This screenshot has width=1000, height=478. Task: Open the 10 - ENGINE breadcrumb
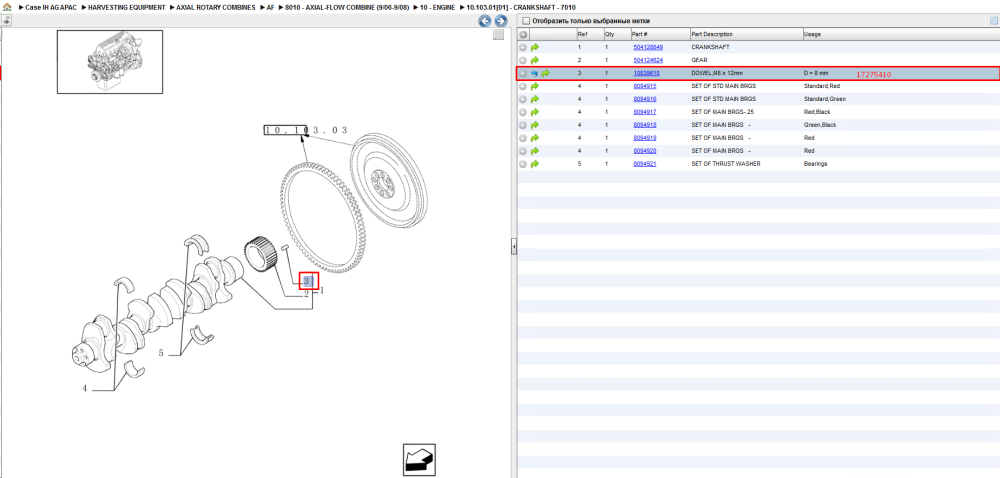coord(437,7)
